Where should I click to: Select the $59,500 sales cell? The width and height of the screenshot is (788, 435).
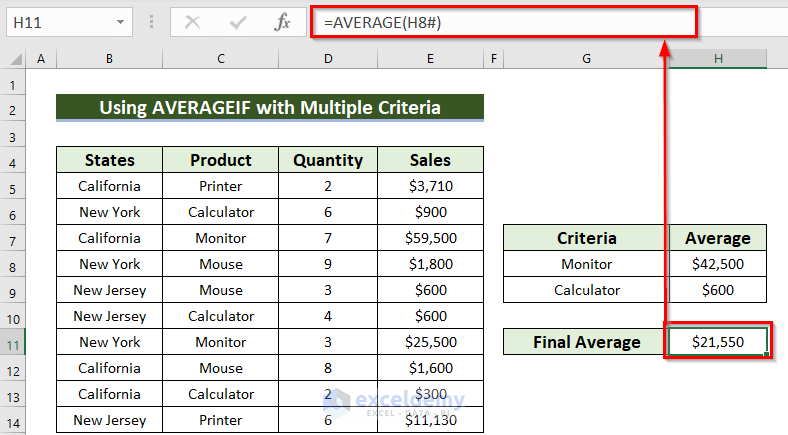pyautogui.click(x=430, y=238)
